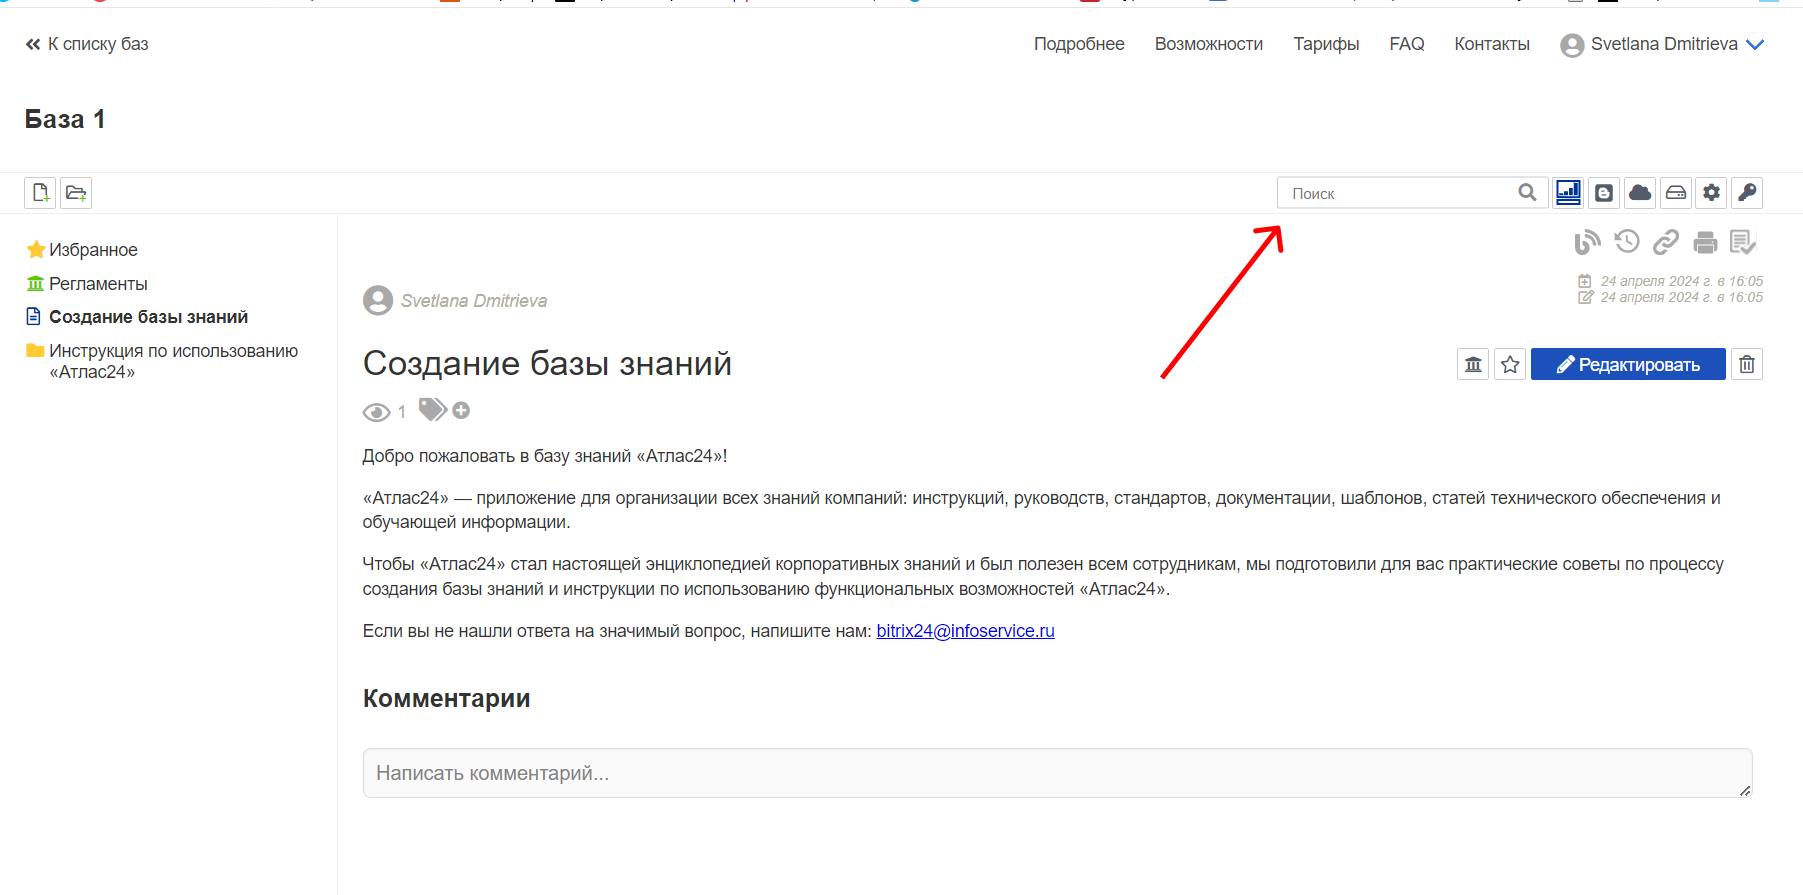This screenshot has height=895, width=1803.
Task: Open the base settings gear icon
Action: pos(1712,193)
